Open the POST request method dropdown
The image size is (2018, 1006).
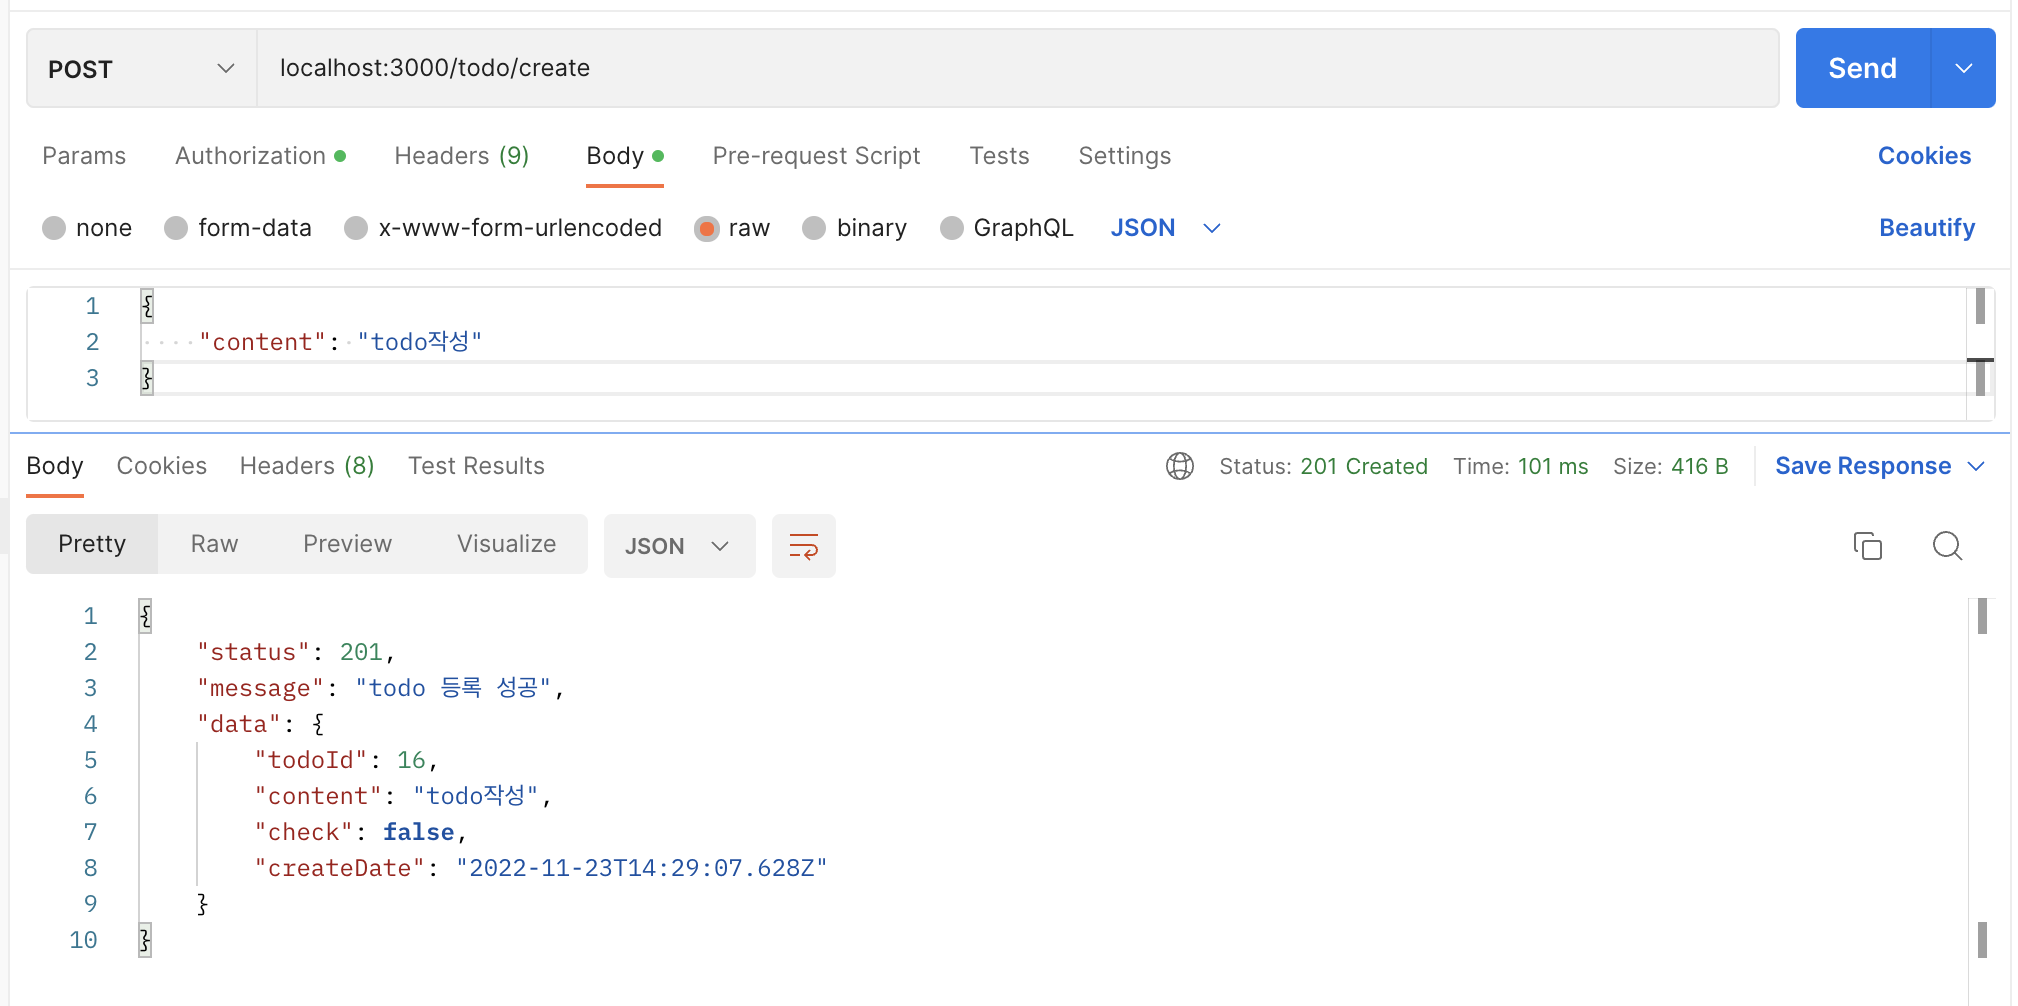coord(140,68)
